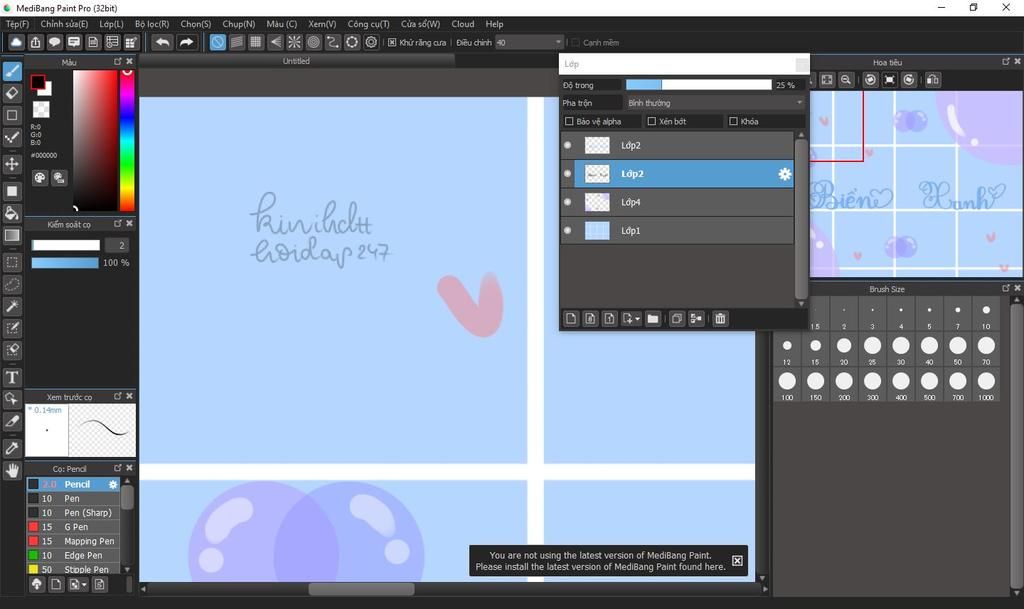Click the transparent color swatch

point(41,110)
